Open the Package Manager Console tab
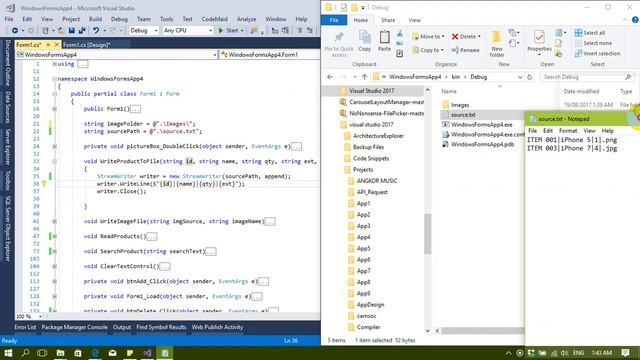The height and width of the screenshot is (360, 640). pos(75,327)
